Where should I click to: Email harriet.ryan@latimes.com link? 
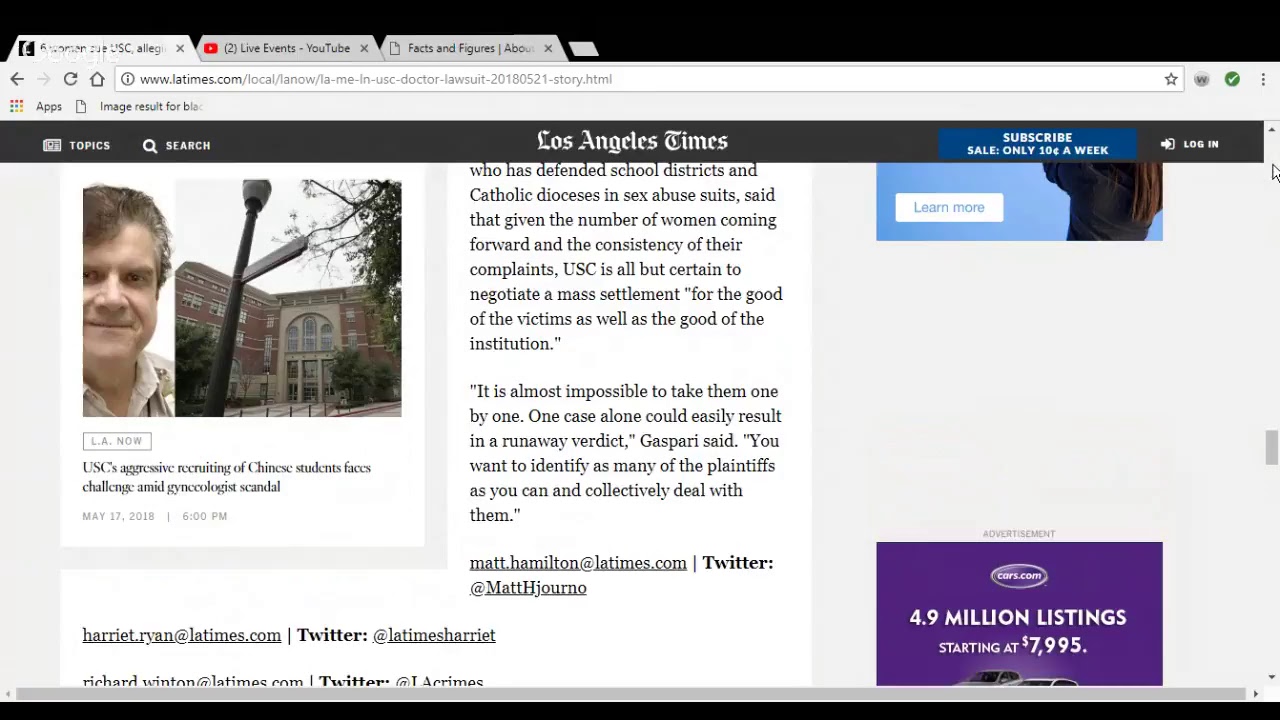(182, 635)
